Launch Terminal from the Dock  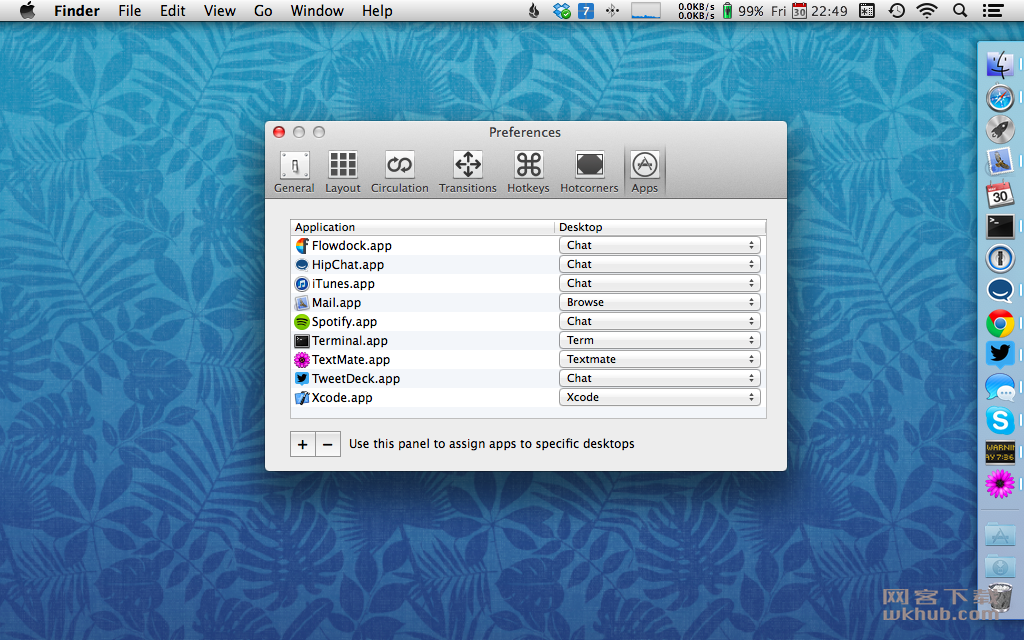(1000, 227)
